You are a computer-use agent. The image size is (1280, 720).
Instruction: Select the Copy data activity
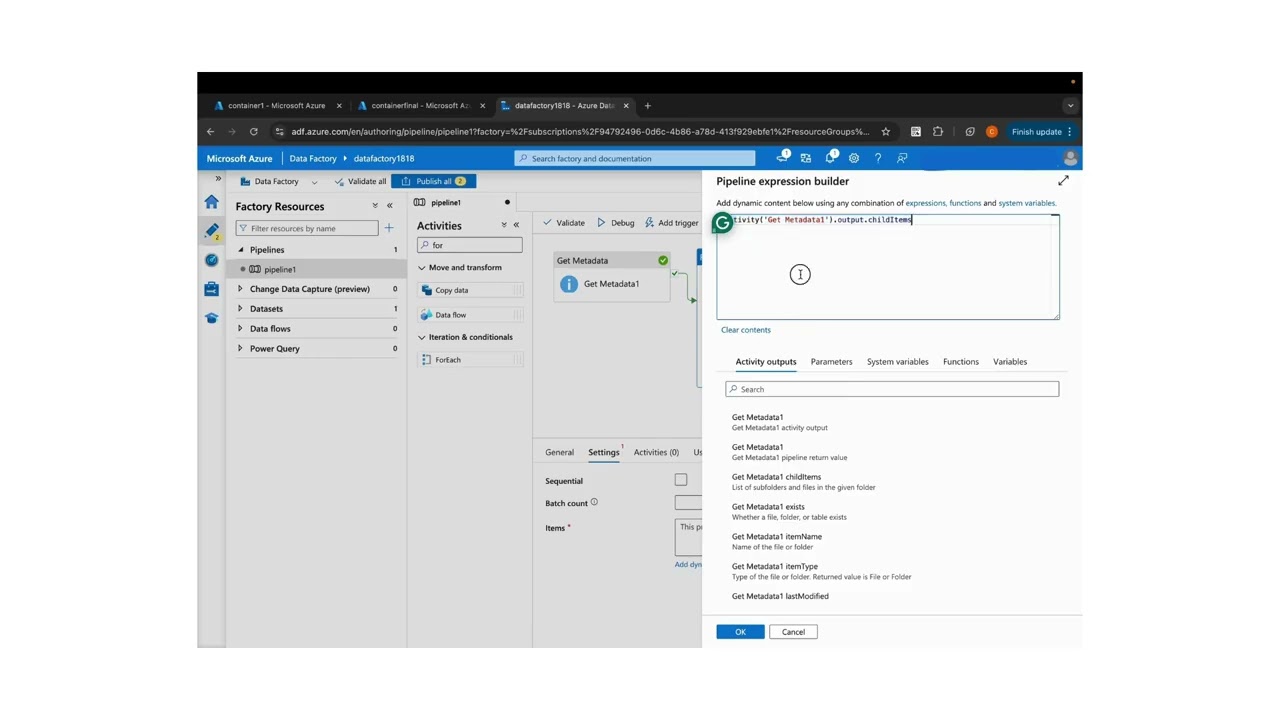click(470, 290)
